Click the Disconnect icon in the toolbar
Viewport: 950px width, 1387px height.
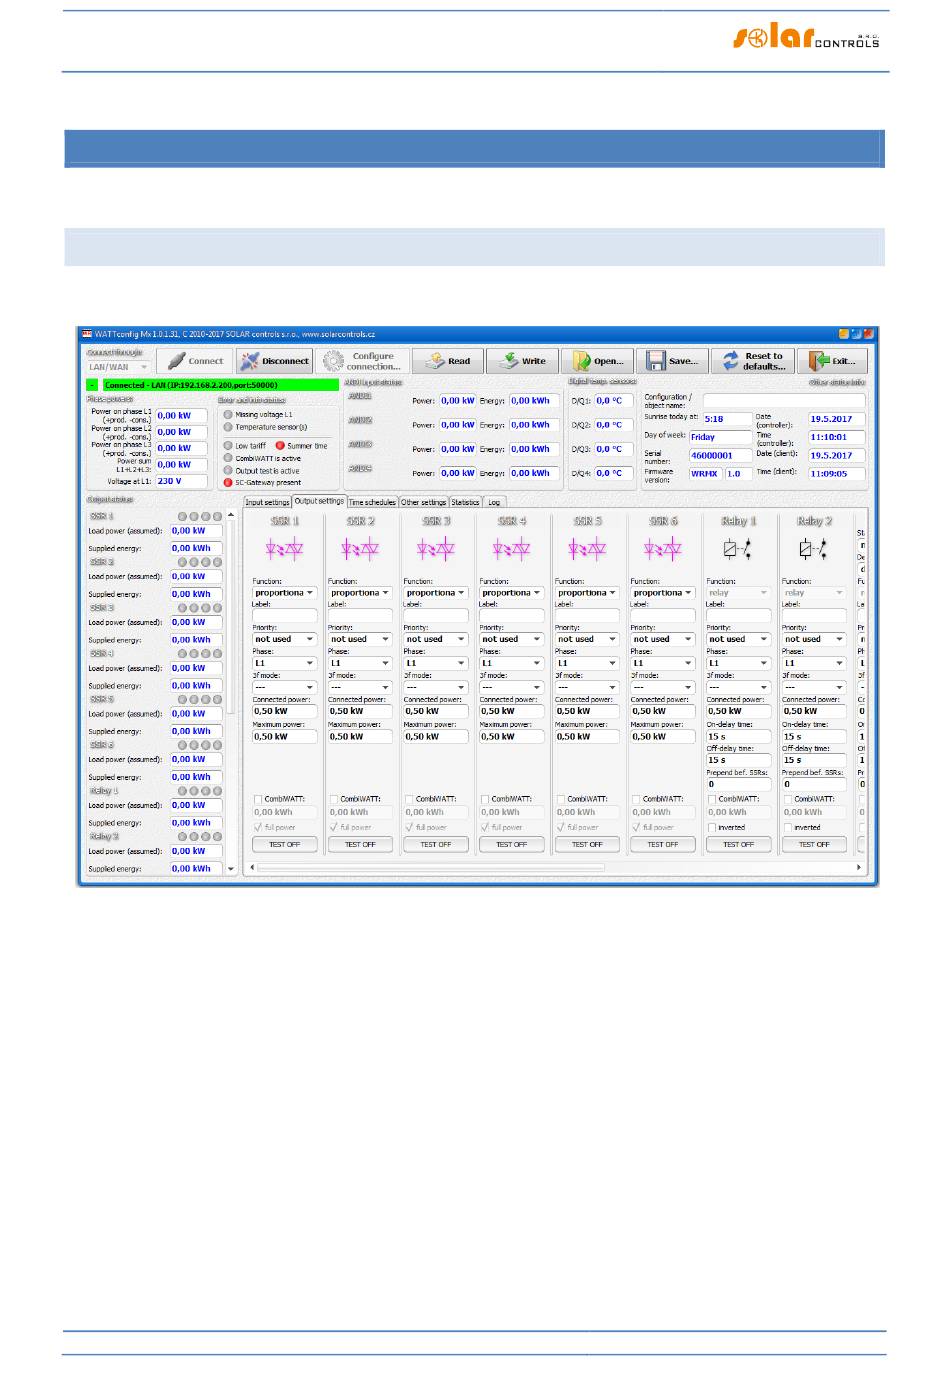[249, 361]
